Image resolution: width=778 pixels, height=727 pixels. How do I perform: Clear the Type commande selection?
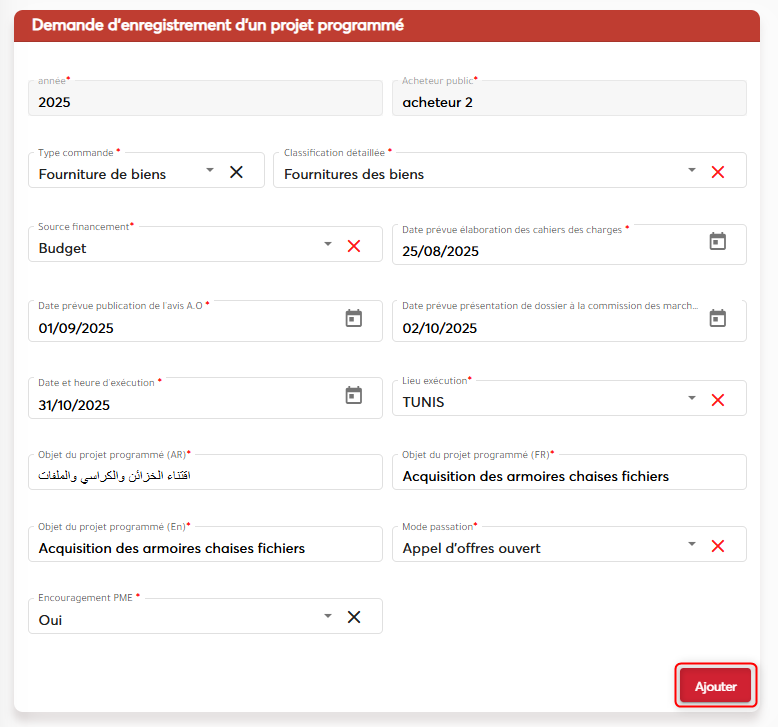[237, 172]
